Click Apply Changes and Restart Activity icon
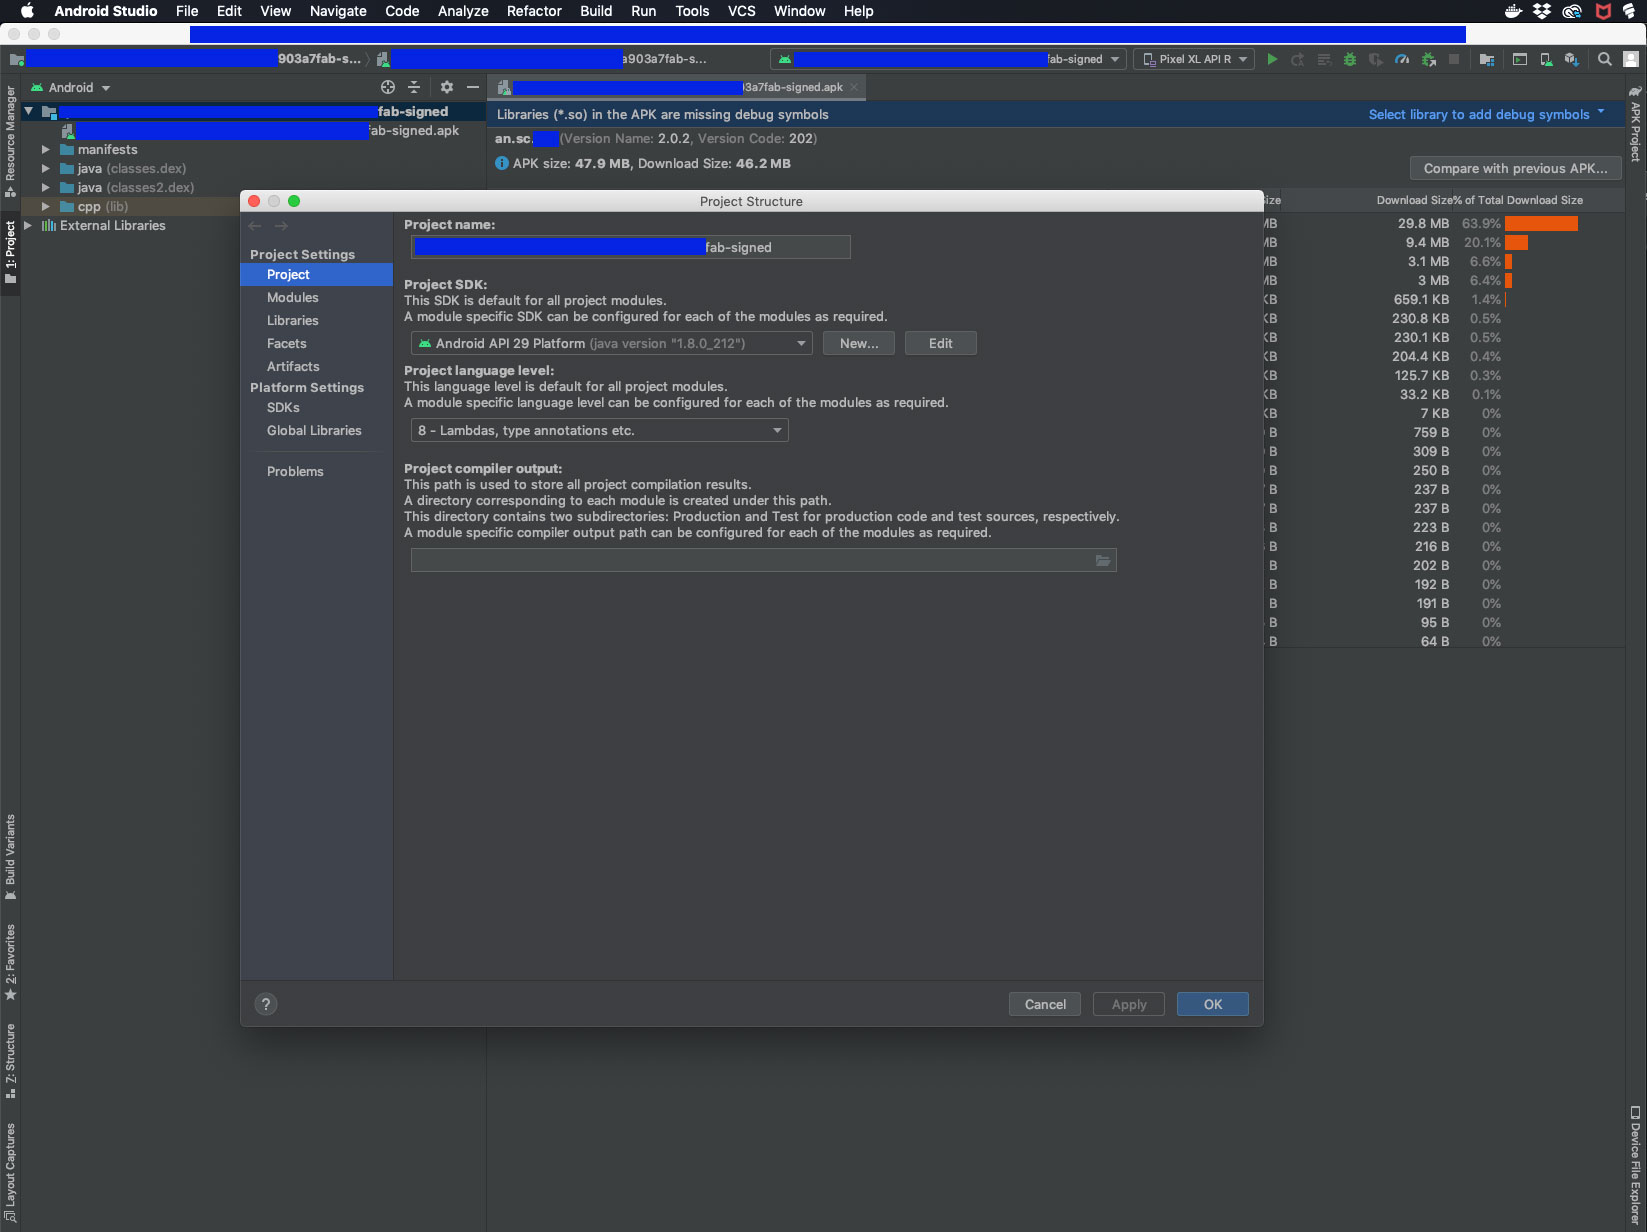The image size is (1647, 1232). (x=1298, y=59)
